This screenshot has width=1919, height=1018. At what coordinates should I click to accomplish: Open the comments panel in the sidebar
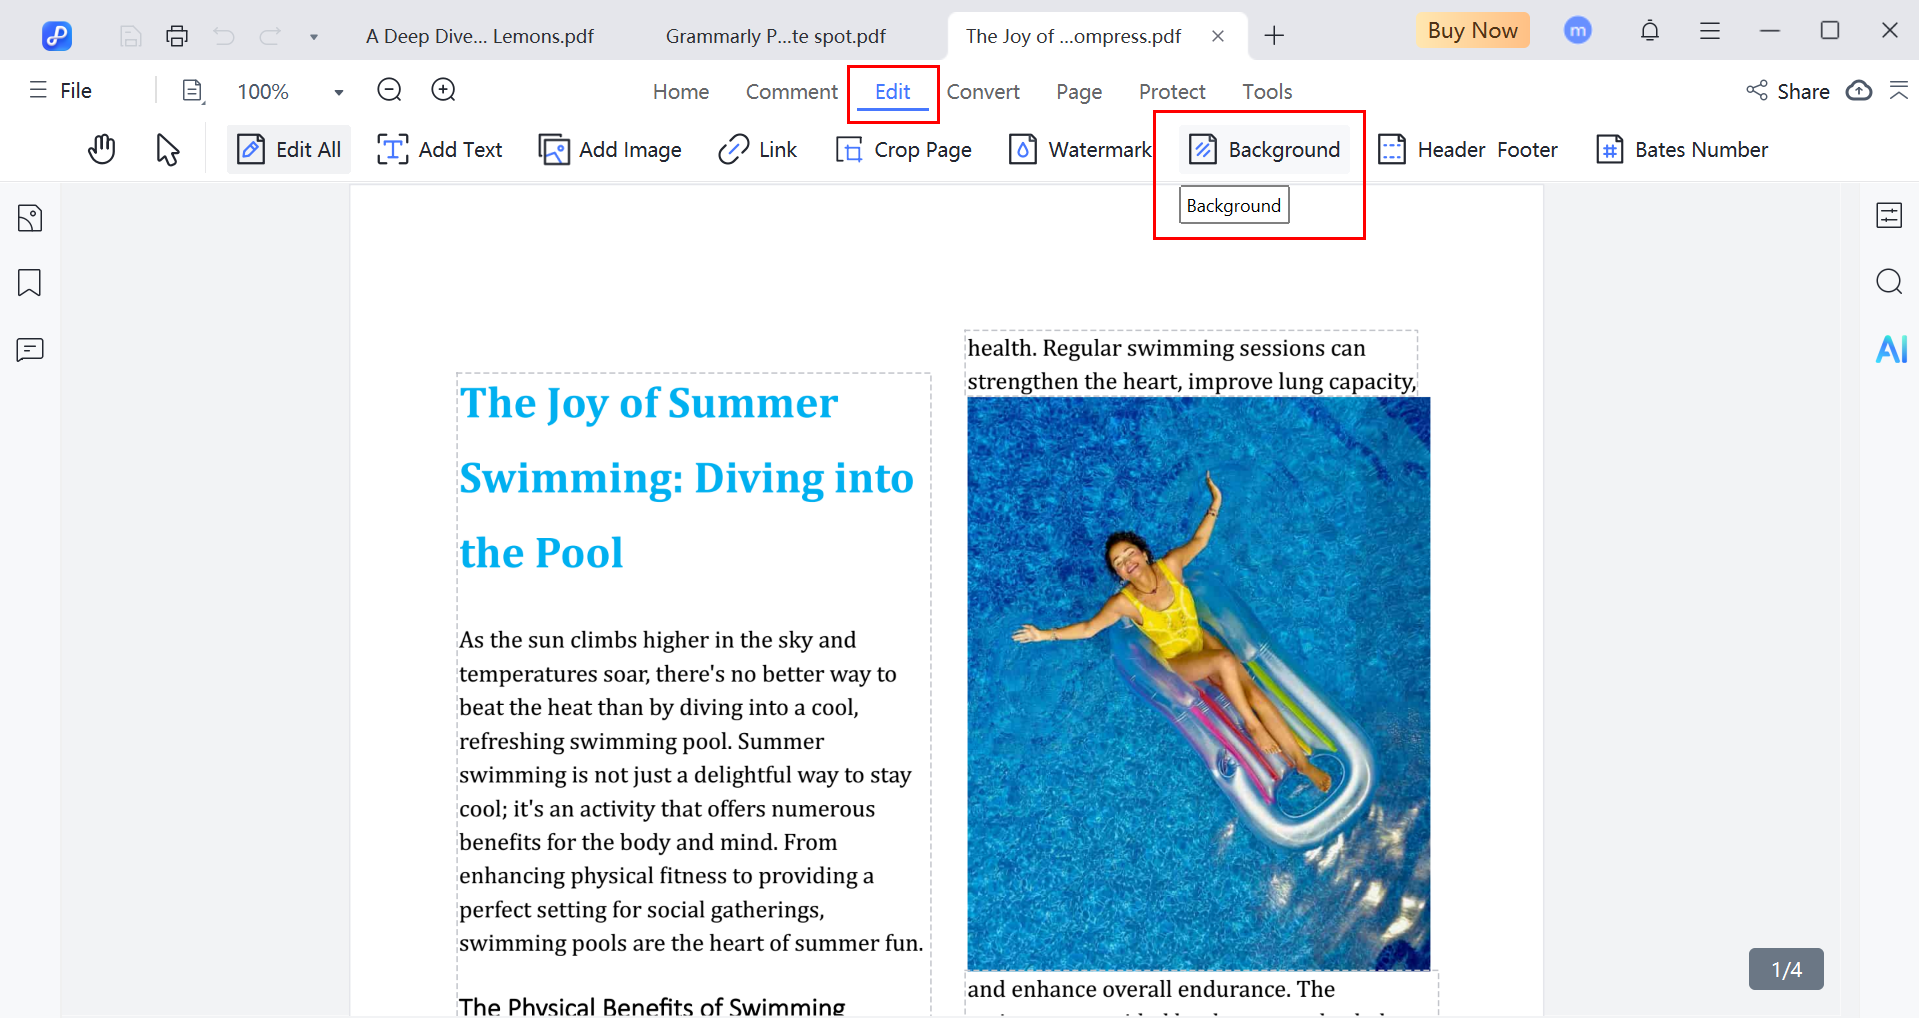click(30, 350)
